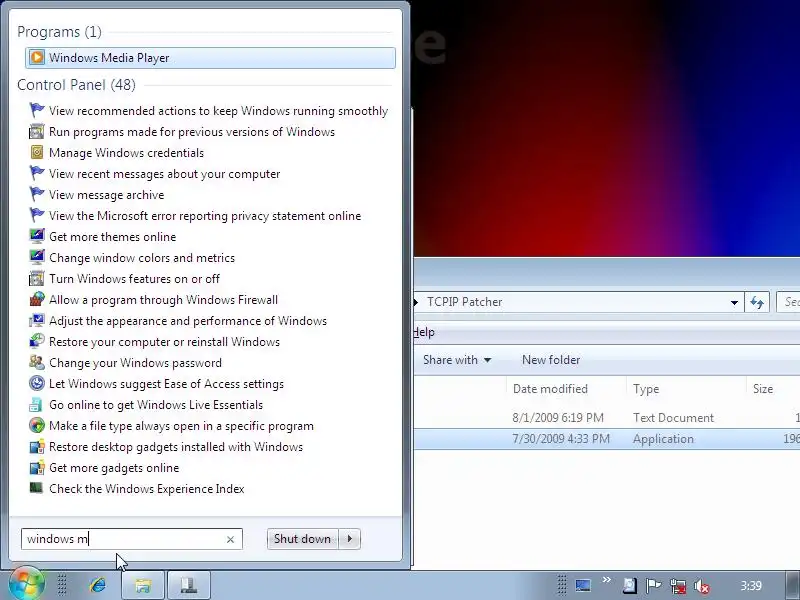Screen dimensions: 800x600
Task: Open Windows Media Player from search results
Action: coord(210,58)
